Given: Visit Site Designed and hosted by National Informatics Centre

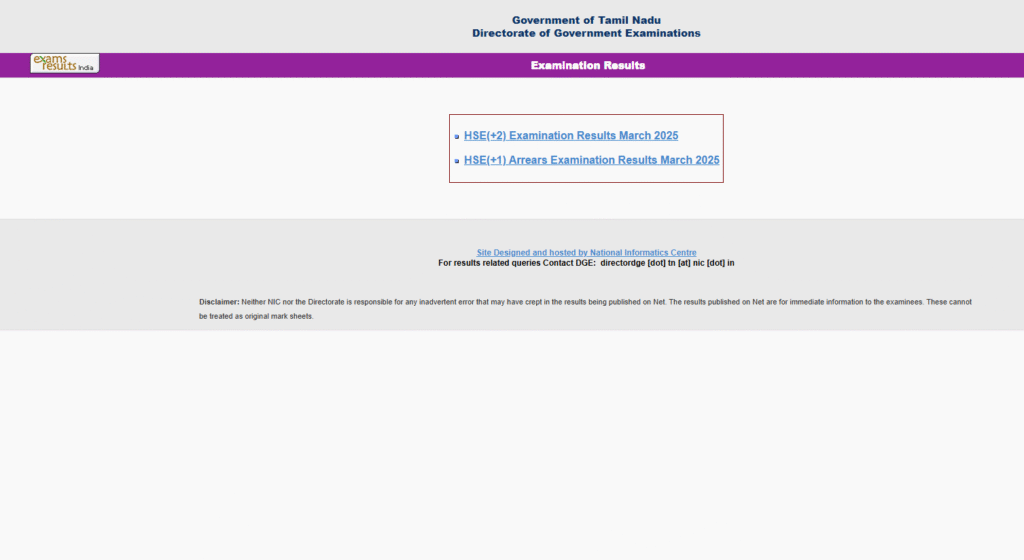Looking at the screenshot, I should [x=586, y=253].
